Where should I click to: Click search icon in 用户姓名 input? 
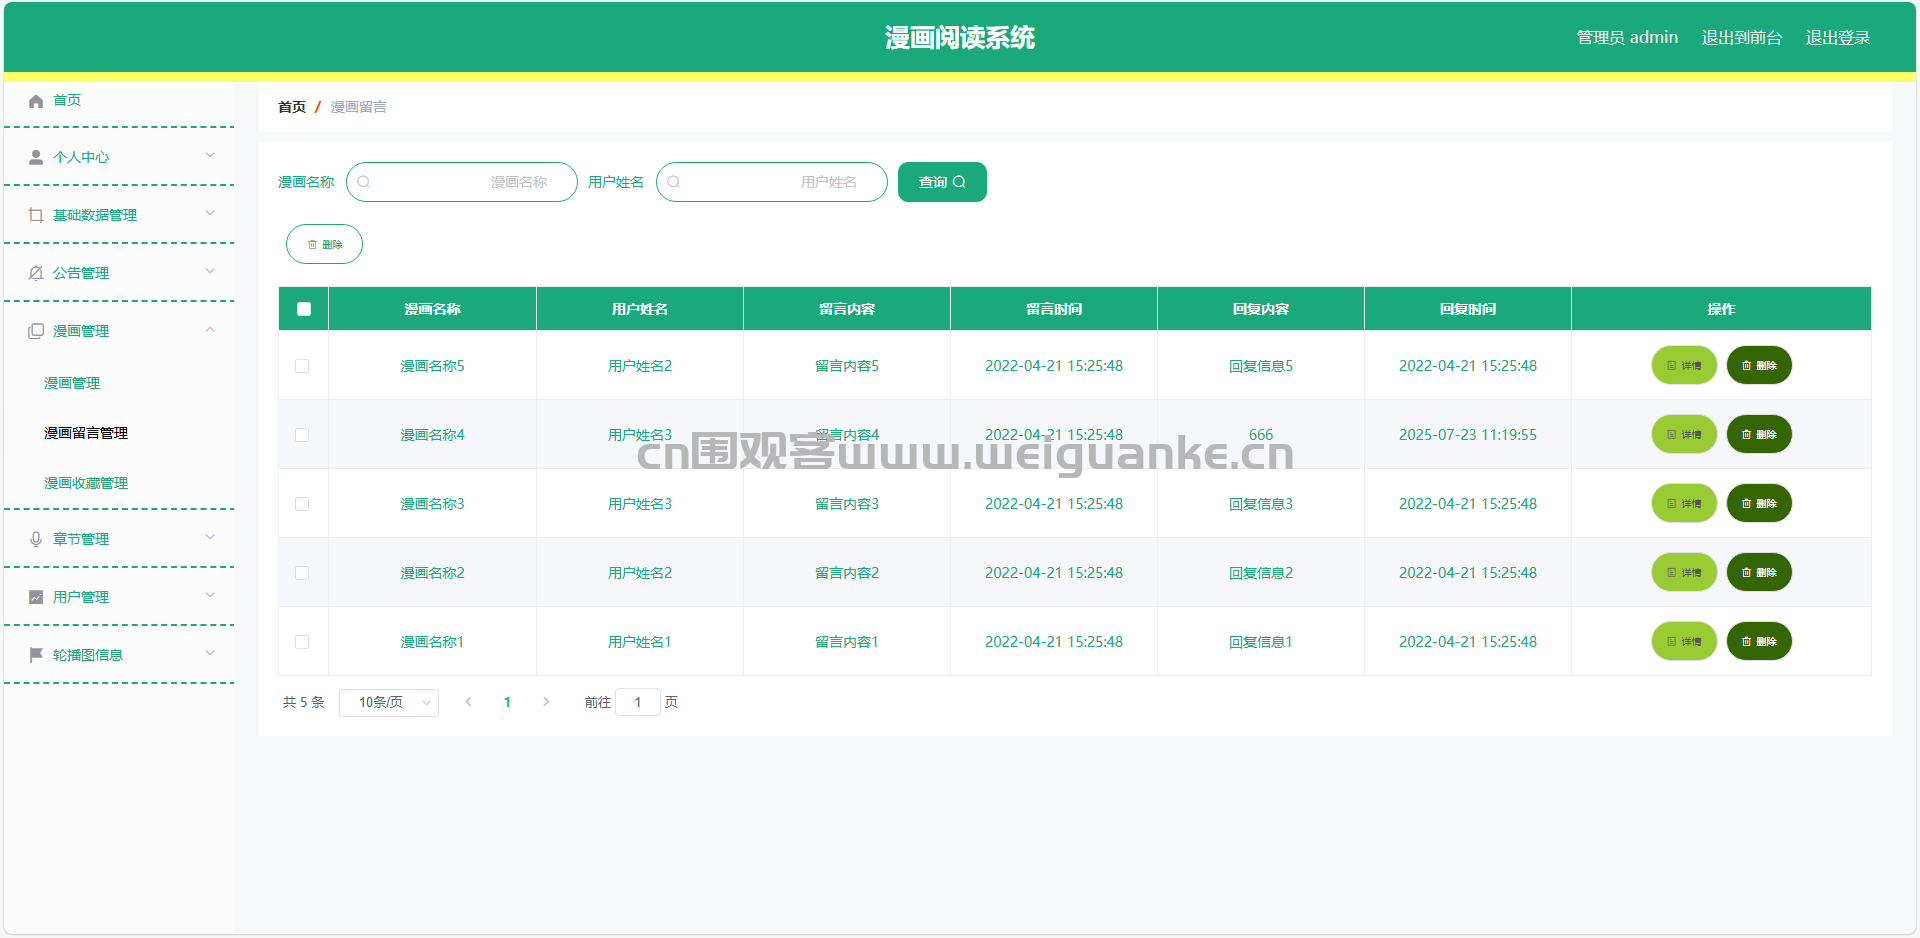(x=674, y=182)
